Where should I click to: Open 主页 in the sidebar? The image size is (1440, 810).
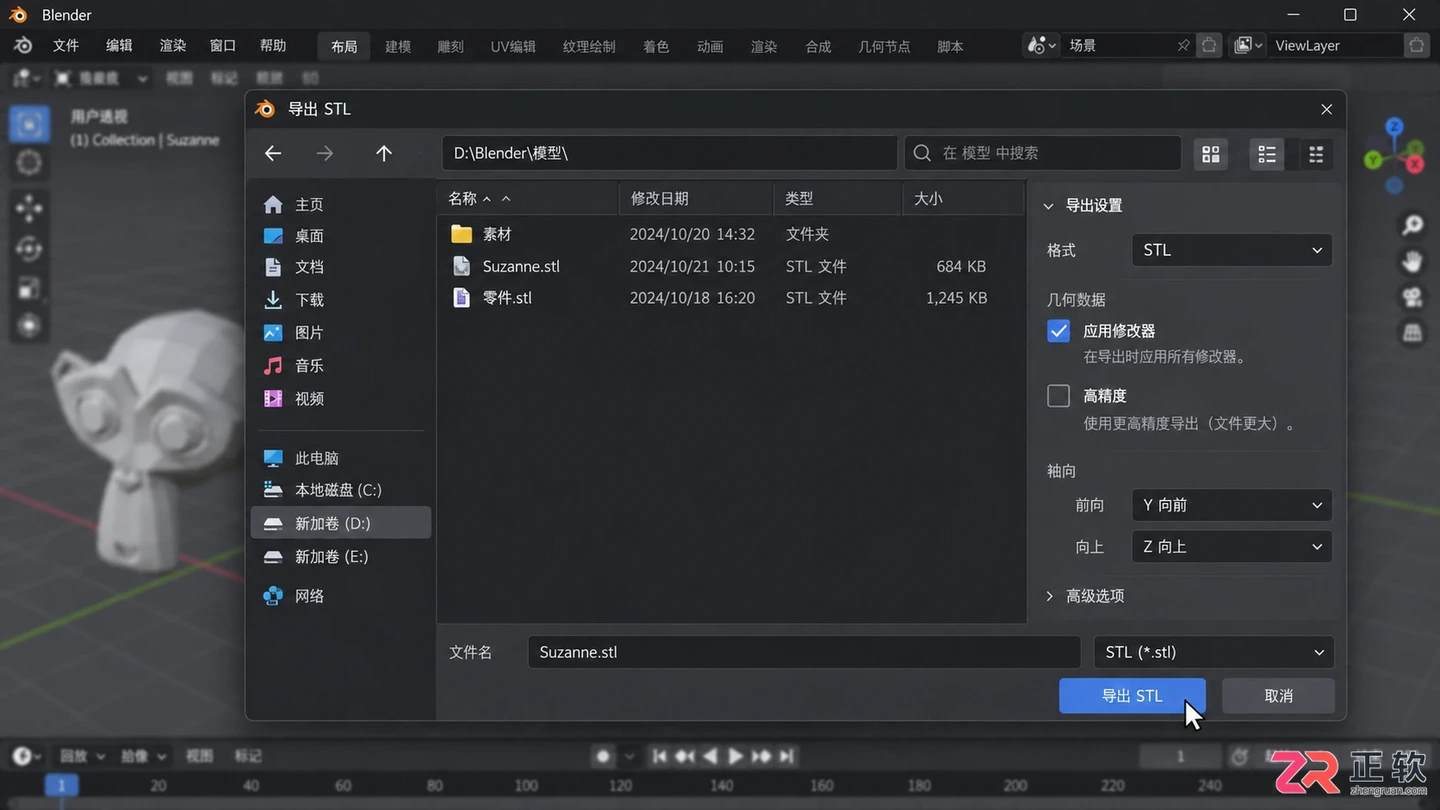point(340,204)
